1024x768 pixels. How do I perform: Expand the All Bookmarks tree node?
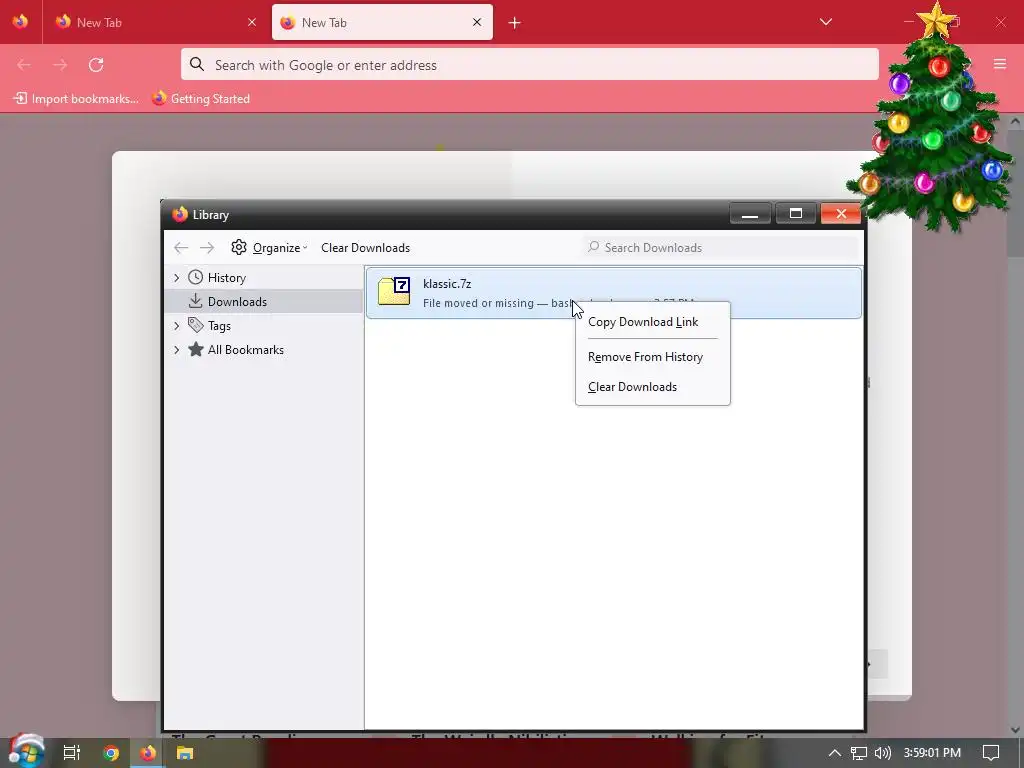176,349
